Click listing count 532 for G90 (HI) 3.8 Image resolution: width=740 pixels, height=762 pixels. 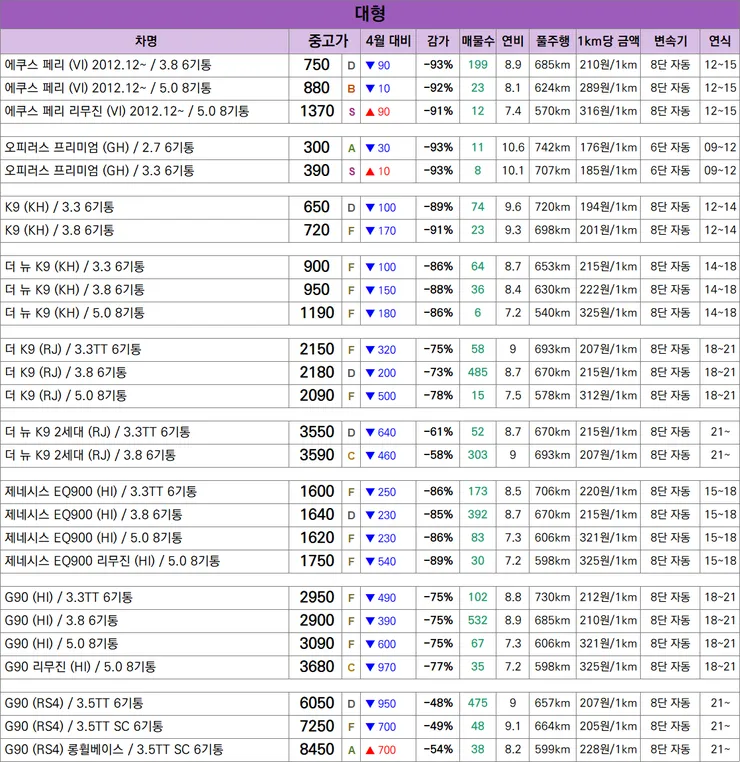[478, 621]
